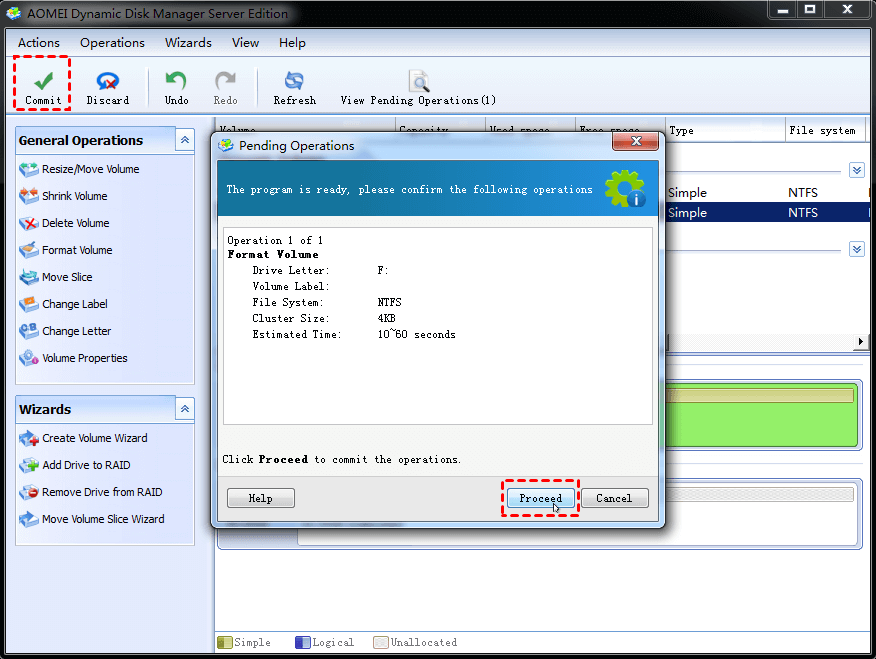Open the Actions menu
Image resolution: width=876 pixels, height=659 pixels.
click(39, 43)
